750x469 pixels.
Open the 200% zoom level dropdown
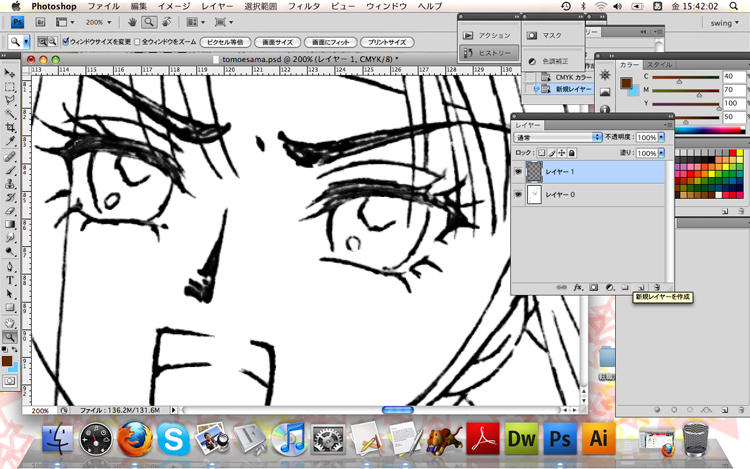[x=98, y=22]
